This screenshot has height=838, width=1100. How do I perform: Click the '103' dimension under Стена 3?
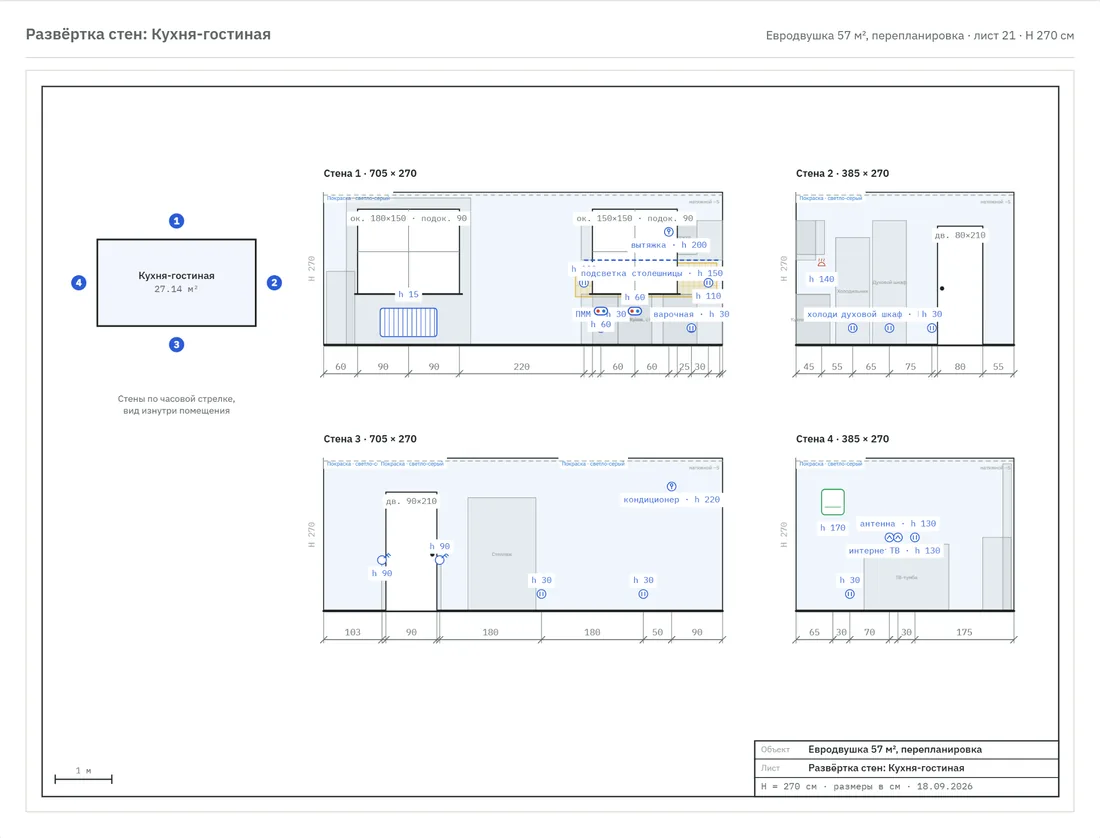pyautogui.click(x=352, y=633)
